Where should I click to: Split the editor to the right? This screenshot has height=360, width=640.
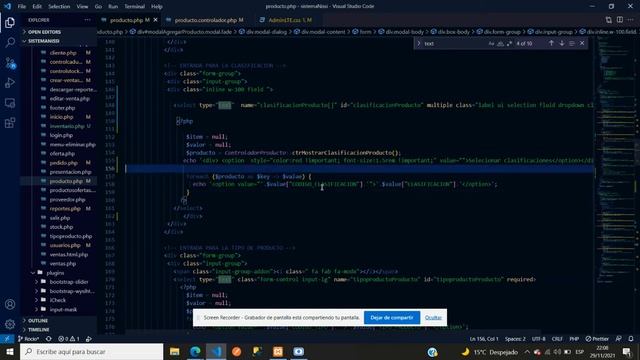point(620,20)
